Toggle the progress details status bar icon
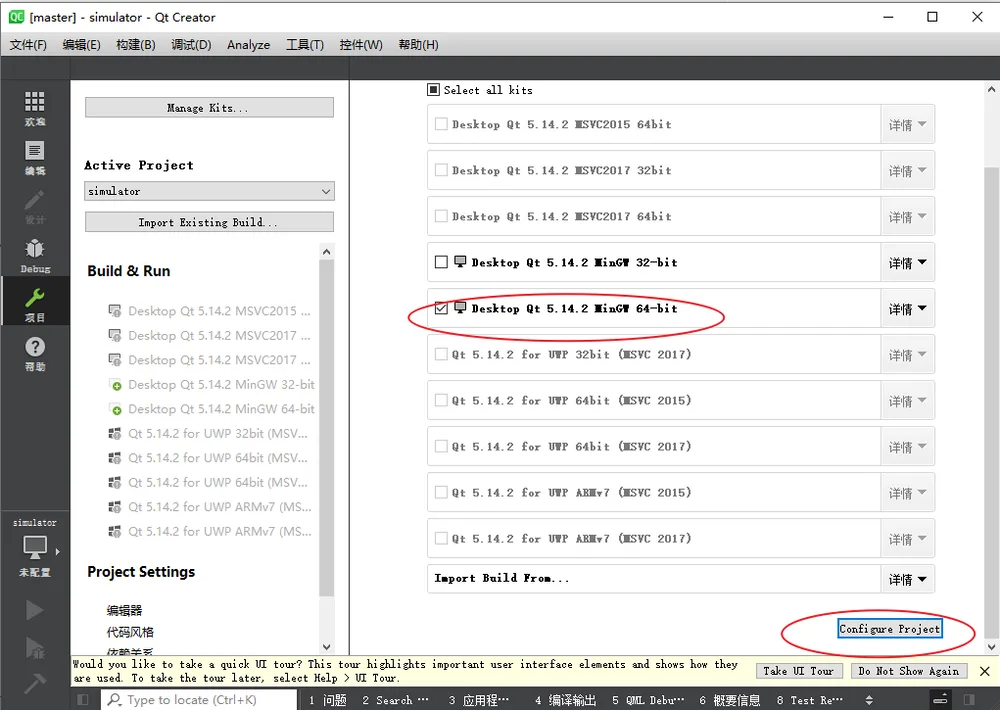The width and height of the screenshot is (1000, 710). pyautogui.click(x=941, y=700)
